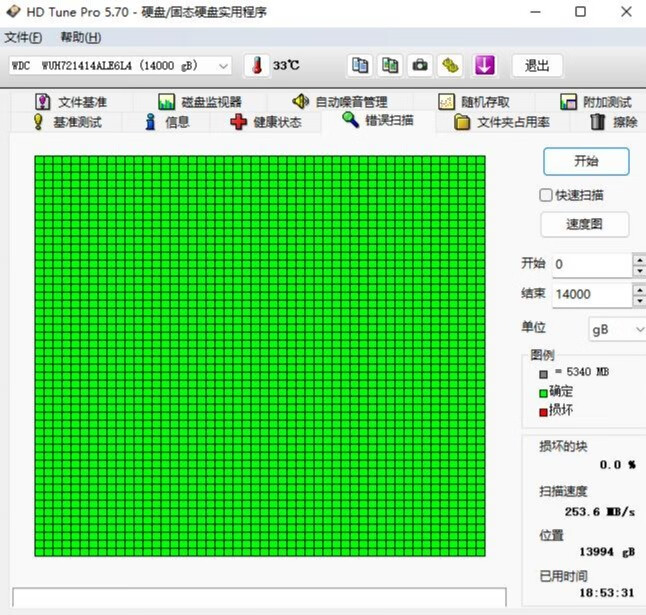Click the 253.6 MB/s scan speed value

click(599, 512)
